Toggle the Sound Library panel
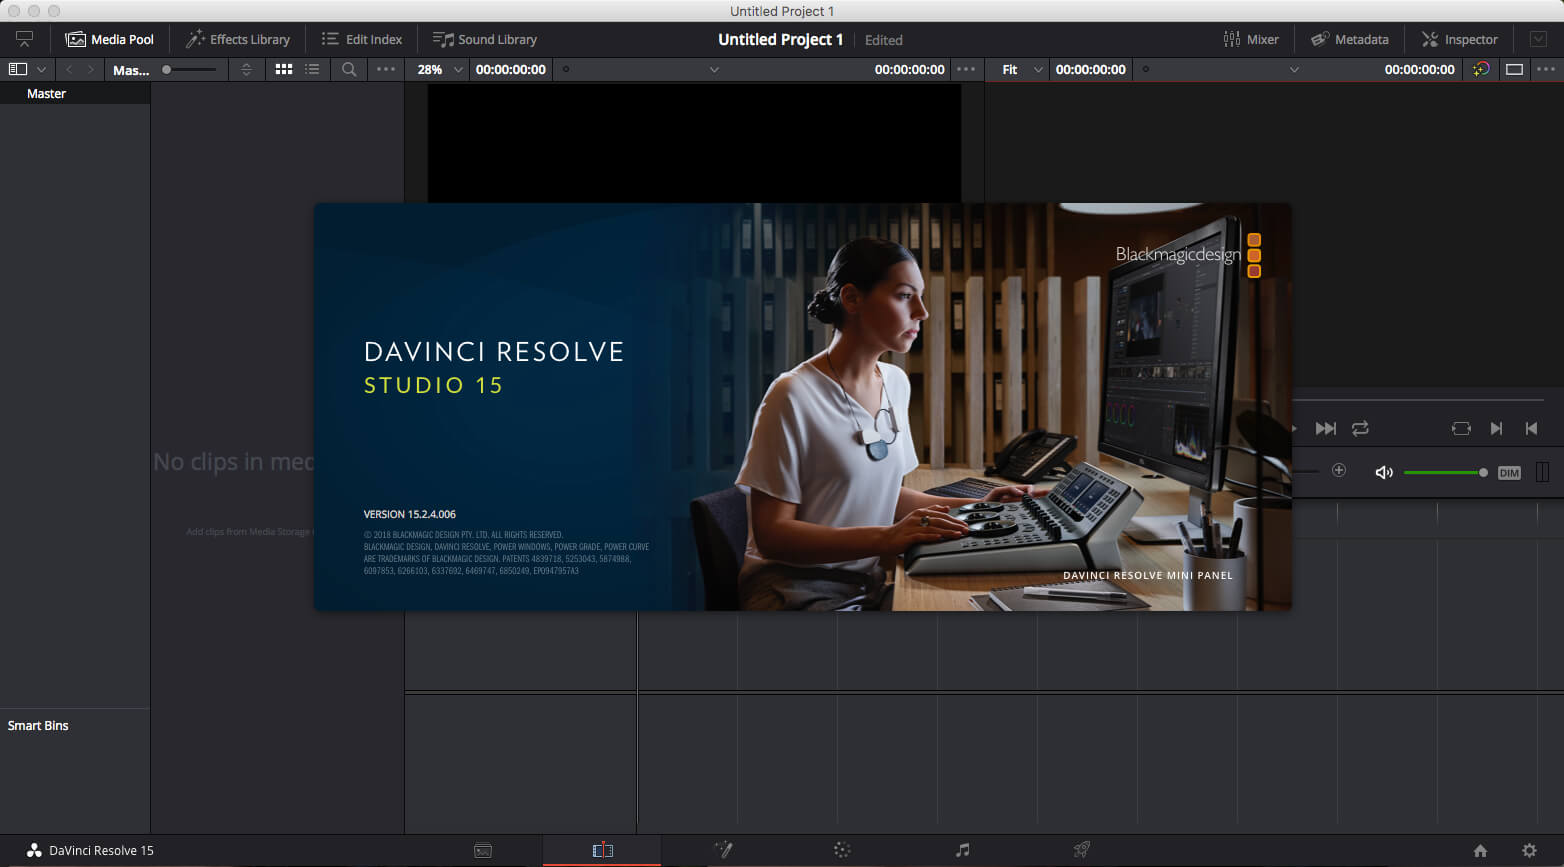 (485, 40)
